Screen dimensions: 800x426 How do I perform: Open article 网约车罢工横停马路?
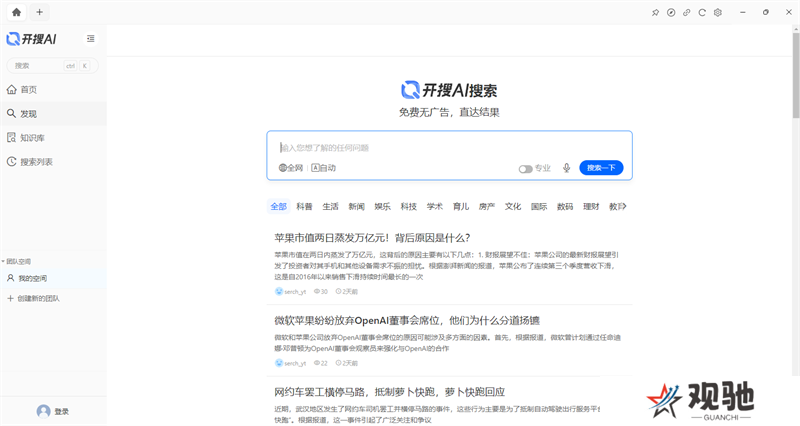point(389,392)
